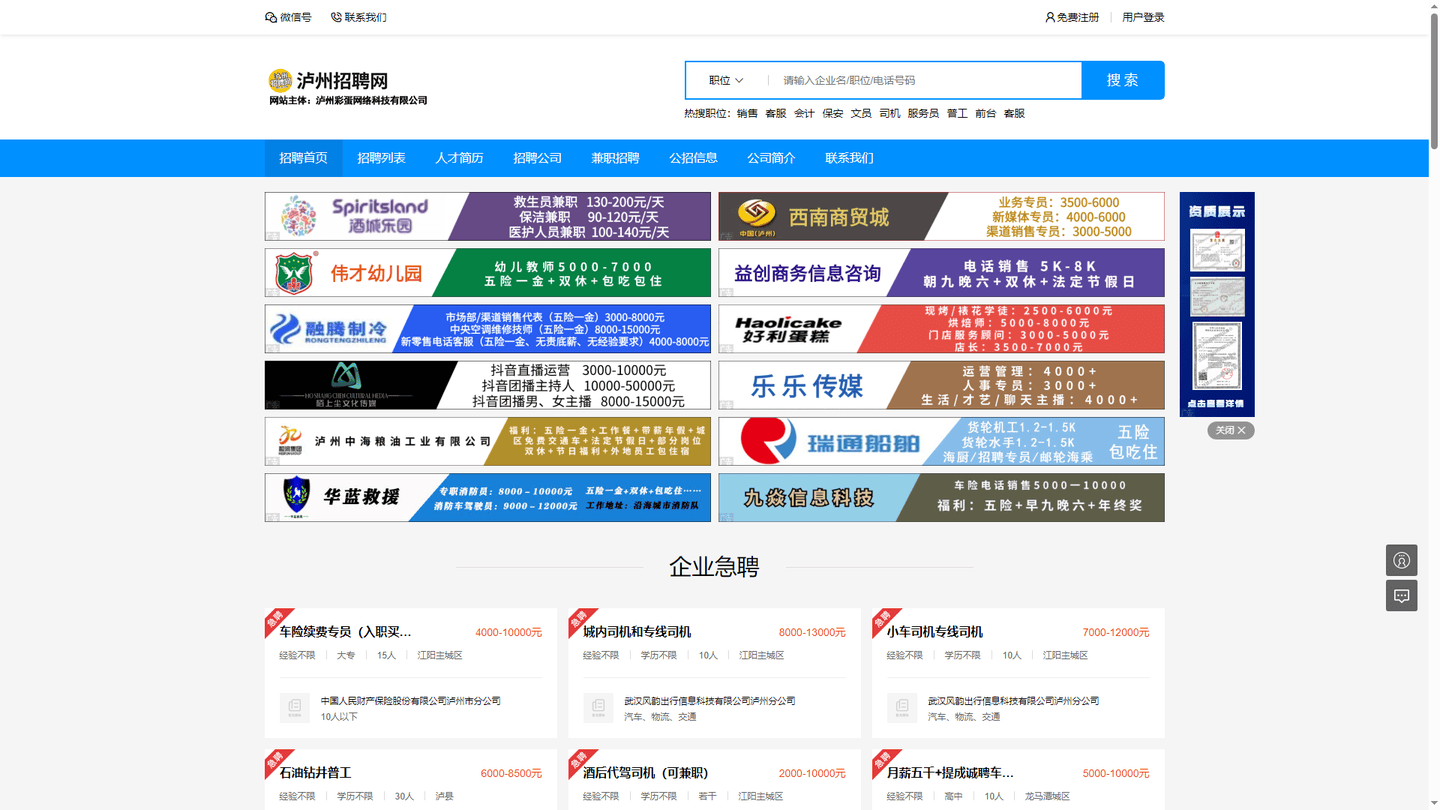1440x810 pixels.
Task: Select hot job 普工
Action: (x=957, y=114)
